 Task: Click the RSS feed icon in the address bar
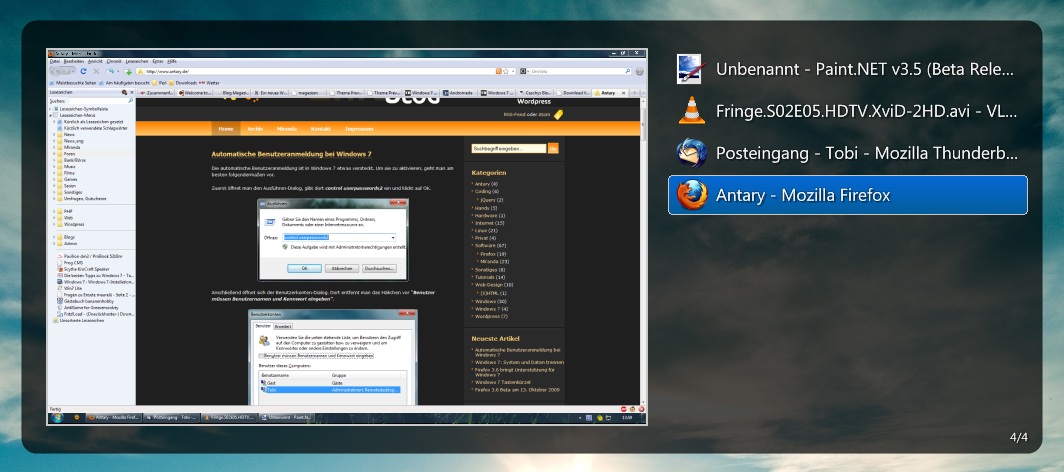(x=499, y=71)
